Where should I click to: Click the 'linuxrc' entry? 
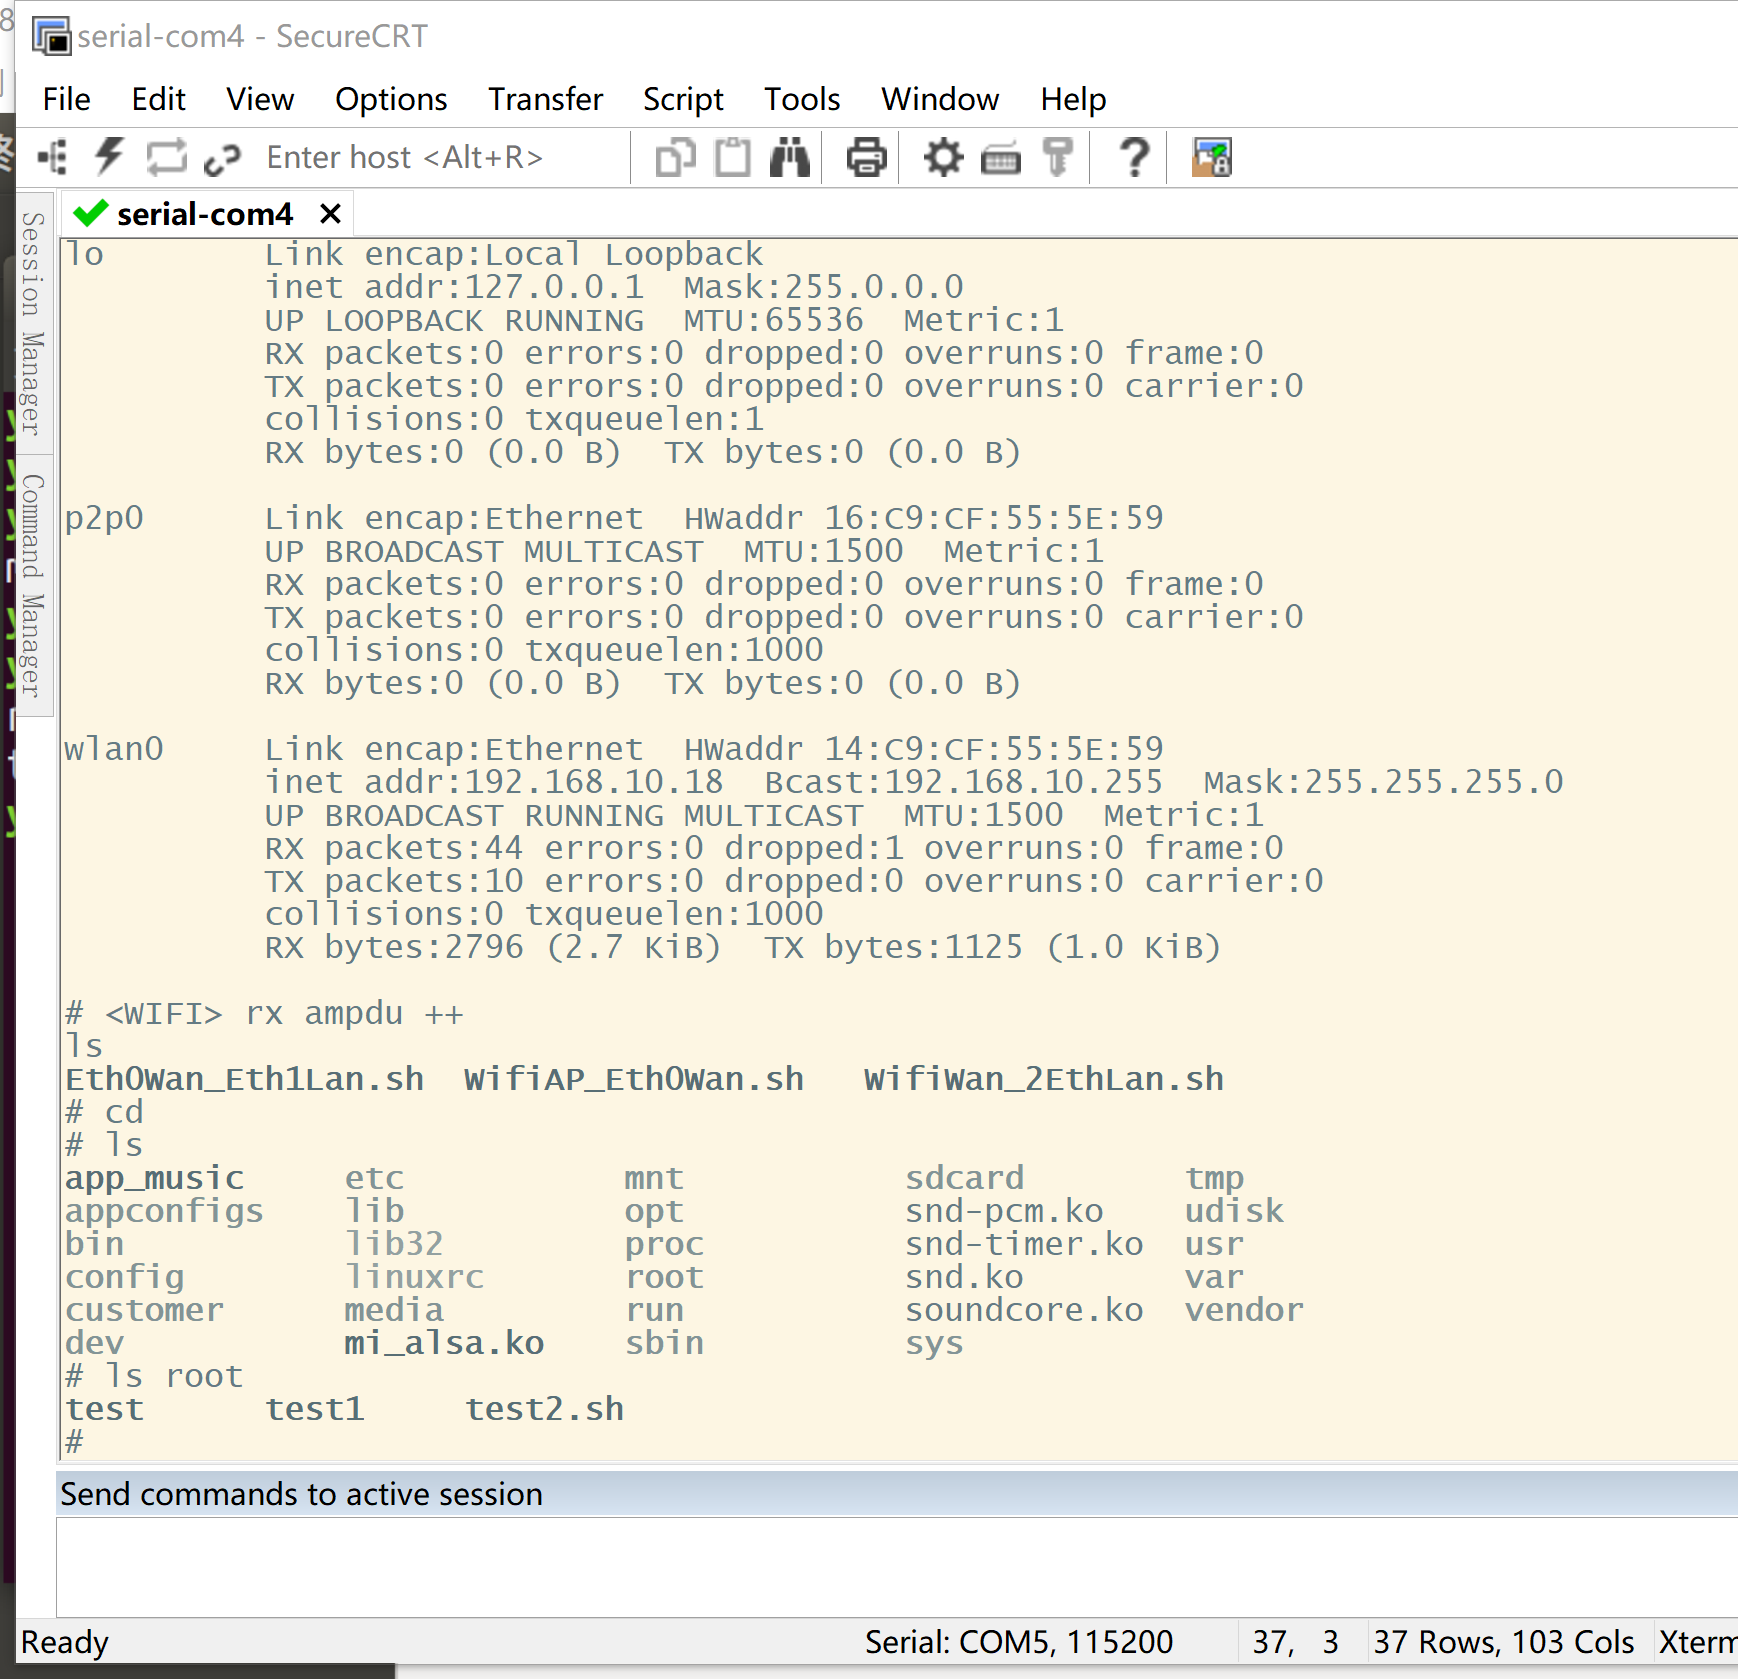pos(414,1277)
